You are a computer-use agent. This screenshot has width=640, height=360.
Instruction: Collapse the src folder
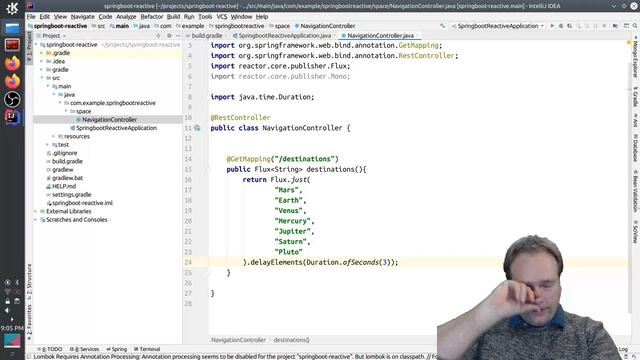tap(42, 78)
